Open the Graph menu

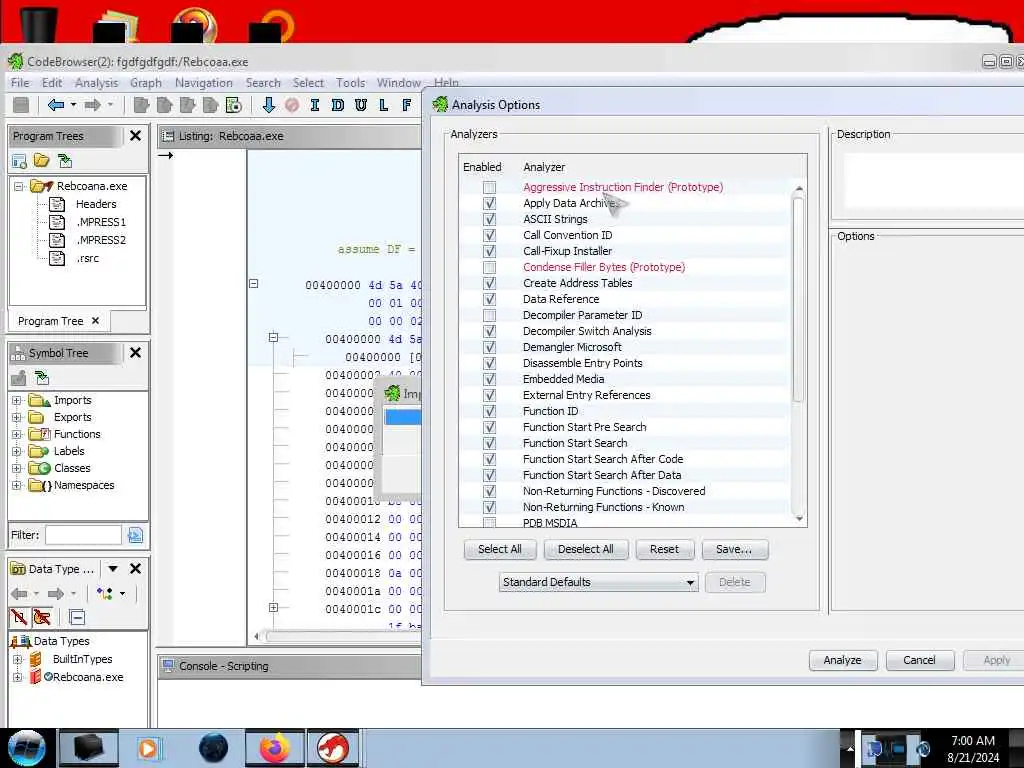(146, 83)
